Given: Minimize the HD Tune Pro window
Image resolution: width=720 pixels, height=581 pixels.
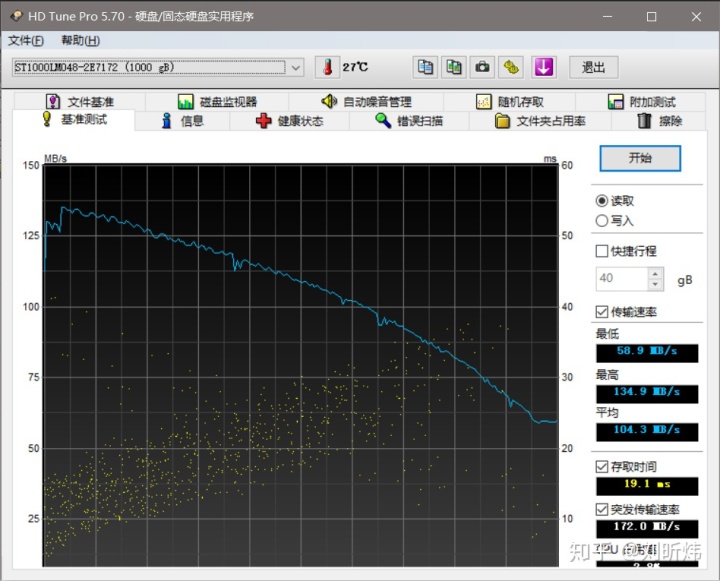Looking at the screenshot, I should pos(608,17).
